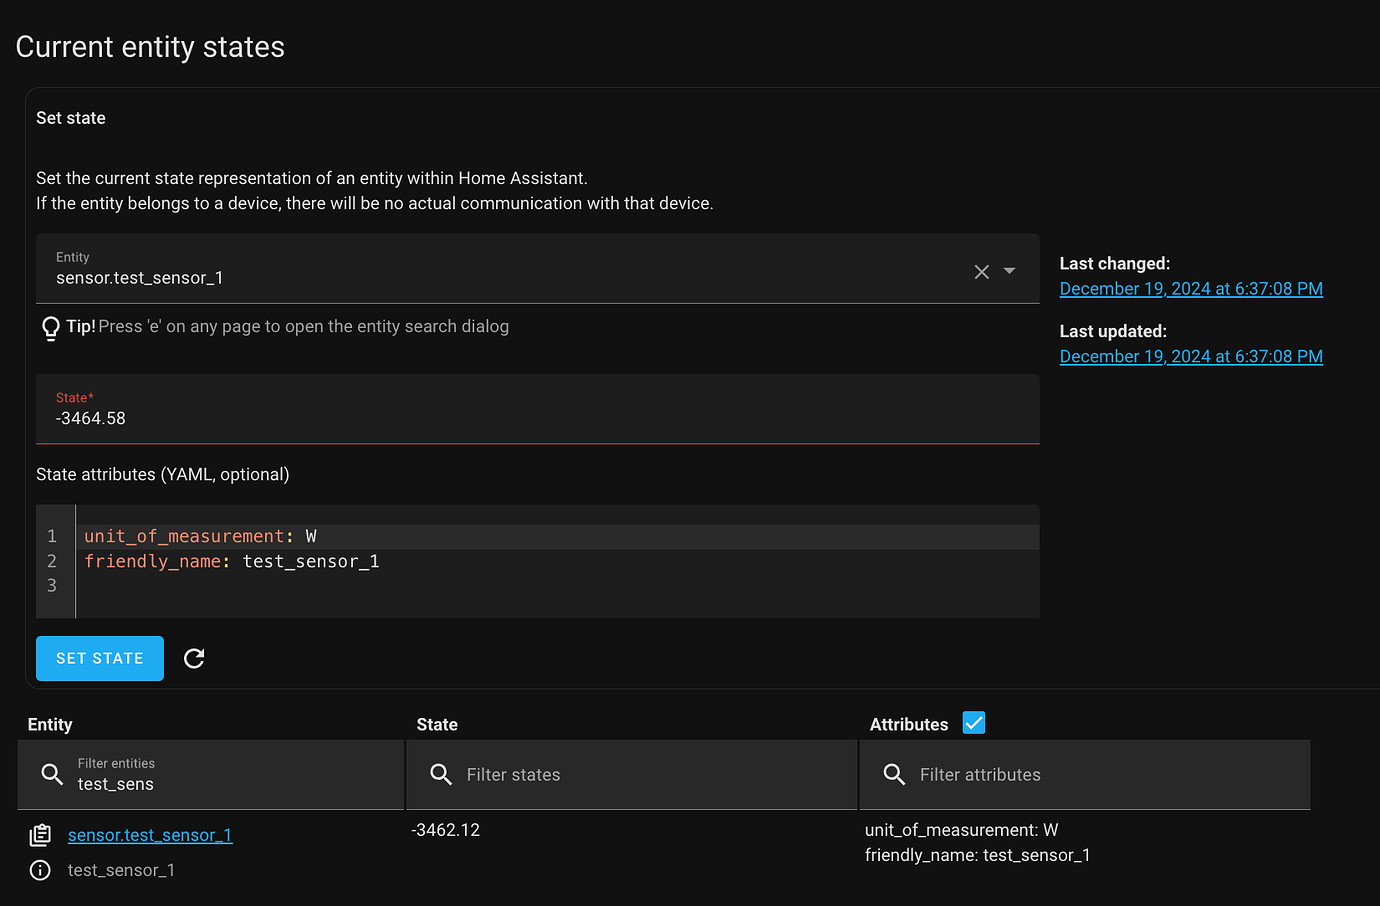1380x906 pixels.
Task: Click the State input showing -3464.58
Action: (x=400, y=418)
